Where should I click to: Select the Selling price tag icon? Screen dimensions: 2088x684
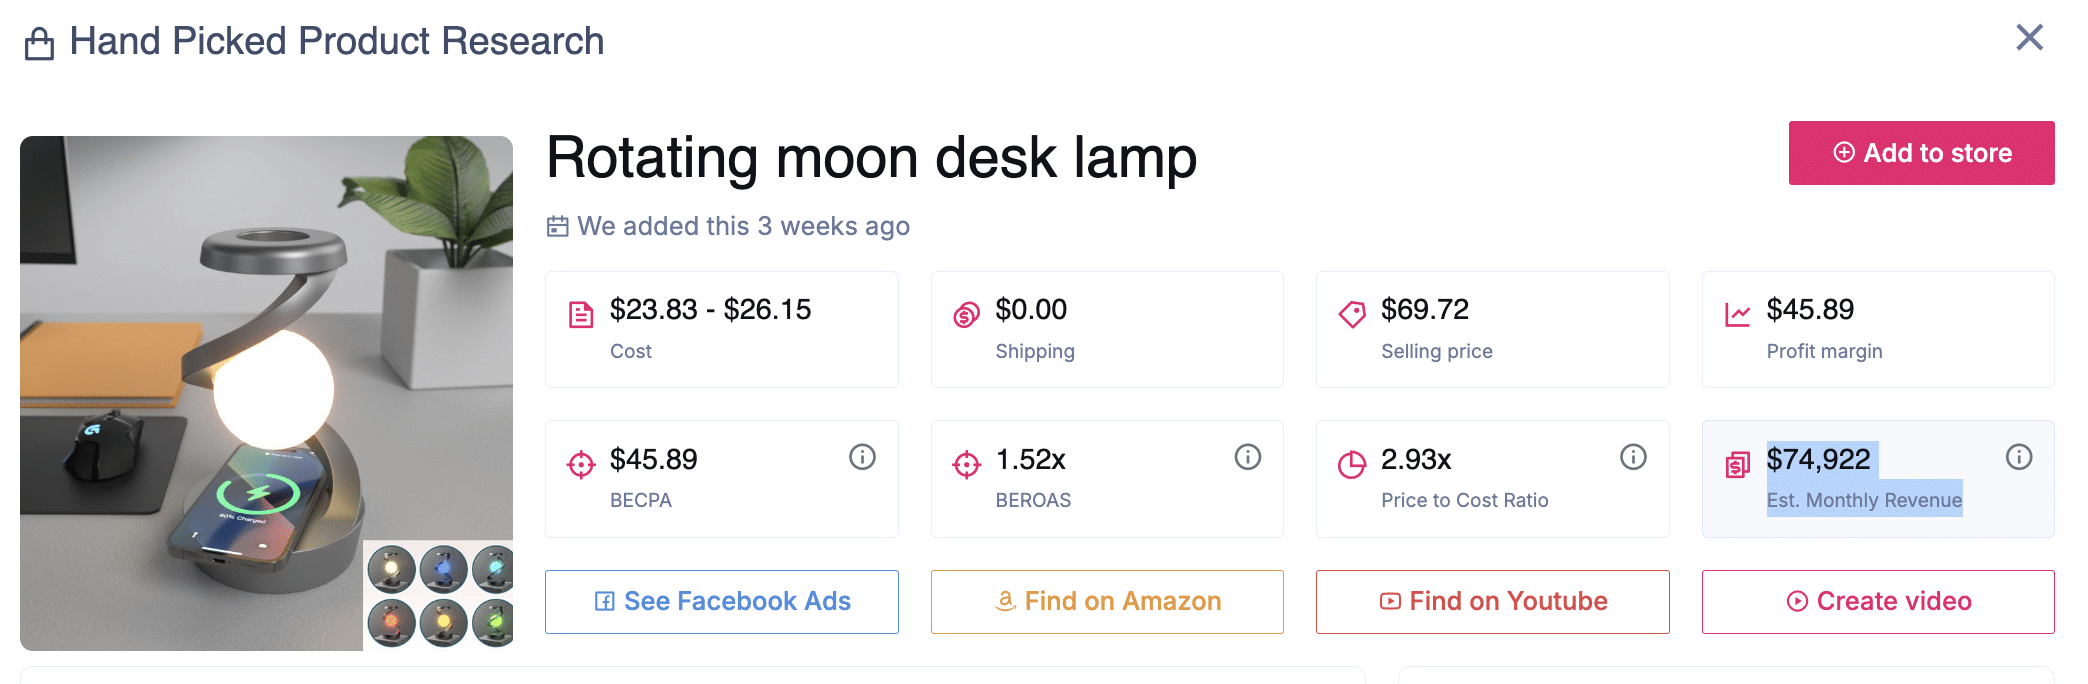(x=1353, y=313)
